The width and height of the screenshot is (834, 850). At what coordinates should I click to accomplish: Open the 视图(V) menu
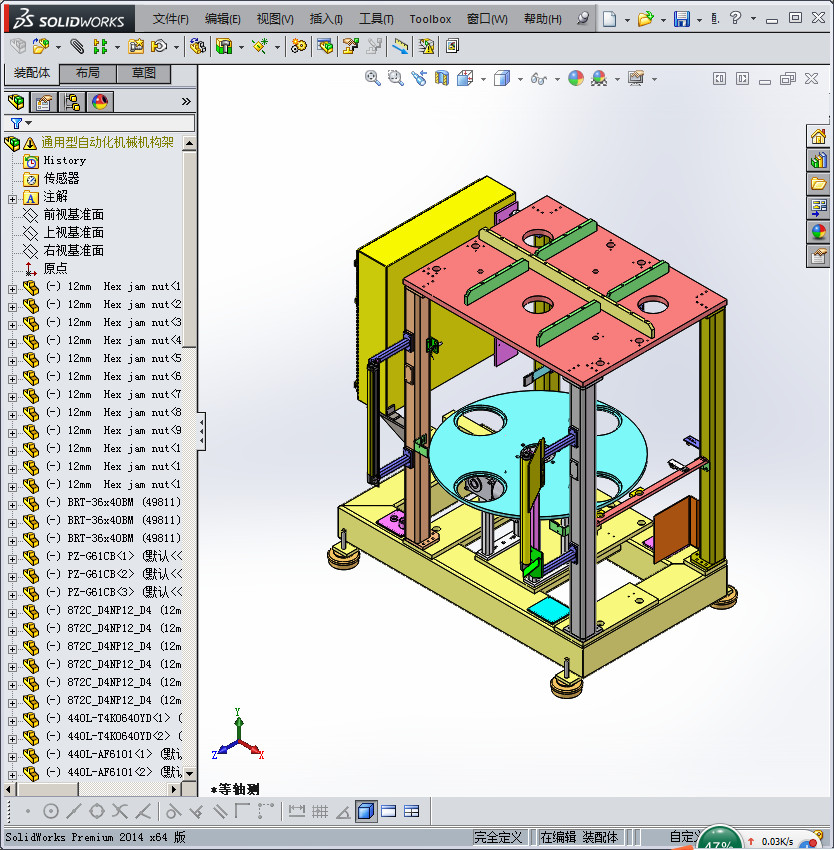(x=275, y=19)
